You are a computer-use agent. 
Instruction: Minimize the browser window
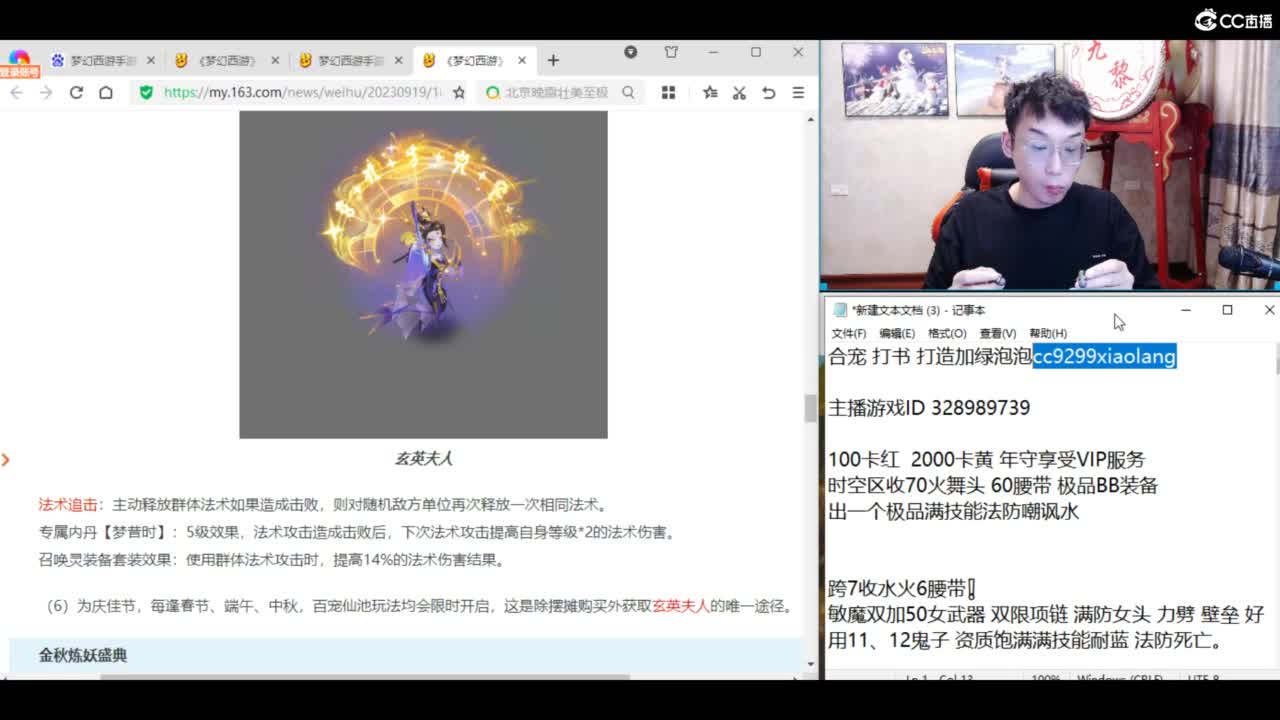713,52
